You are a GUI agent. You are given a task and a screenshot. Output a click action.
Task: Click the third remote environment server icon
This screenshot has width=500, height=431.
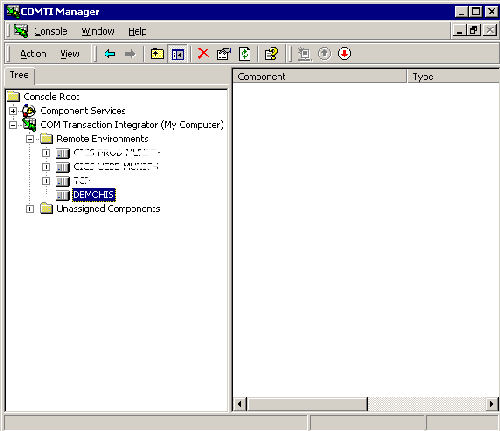pos(63,181)
